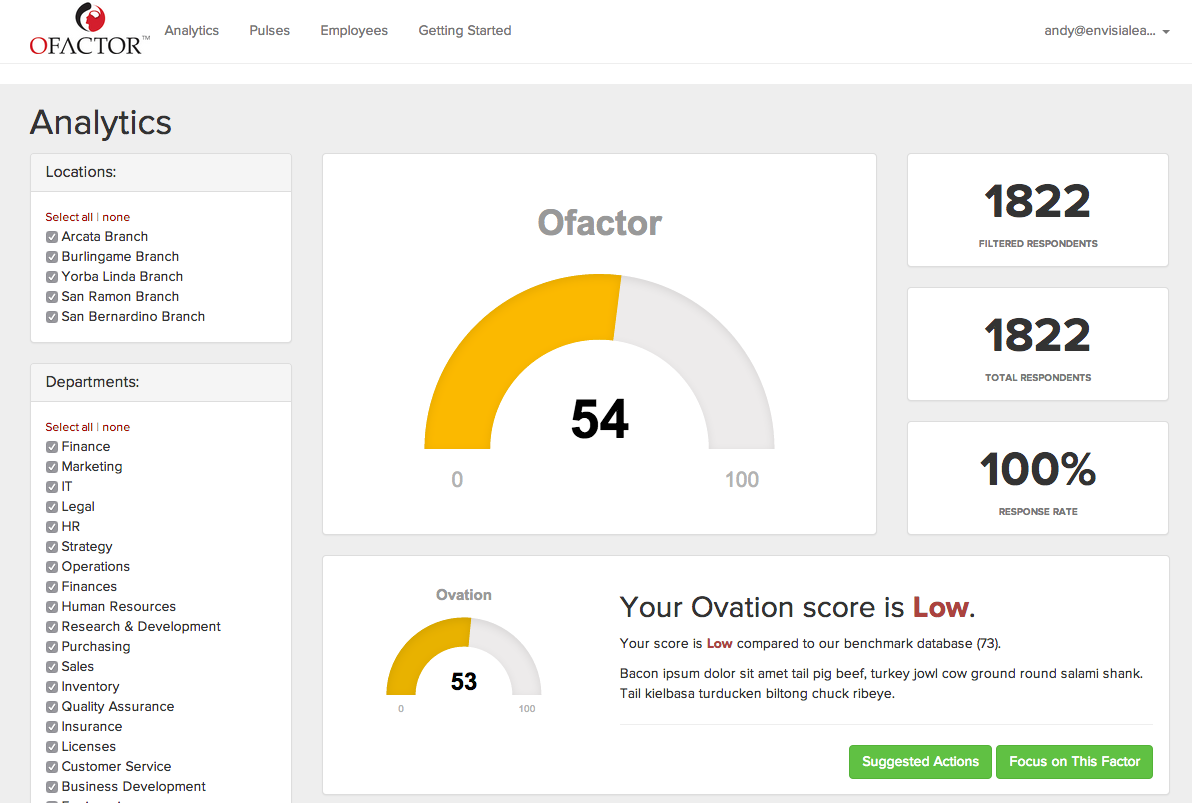Click the OFactor logo
Image resolution: width=1192 pixels, height=803 pixels.
click(x=89, y=30)
